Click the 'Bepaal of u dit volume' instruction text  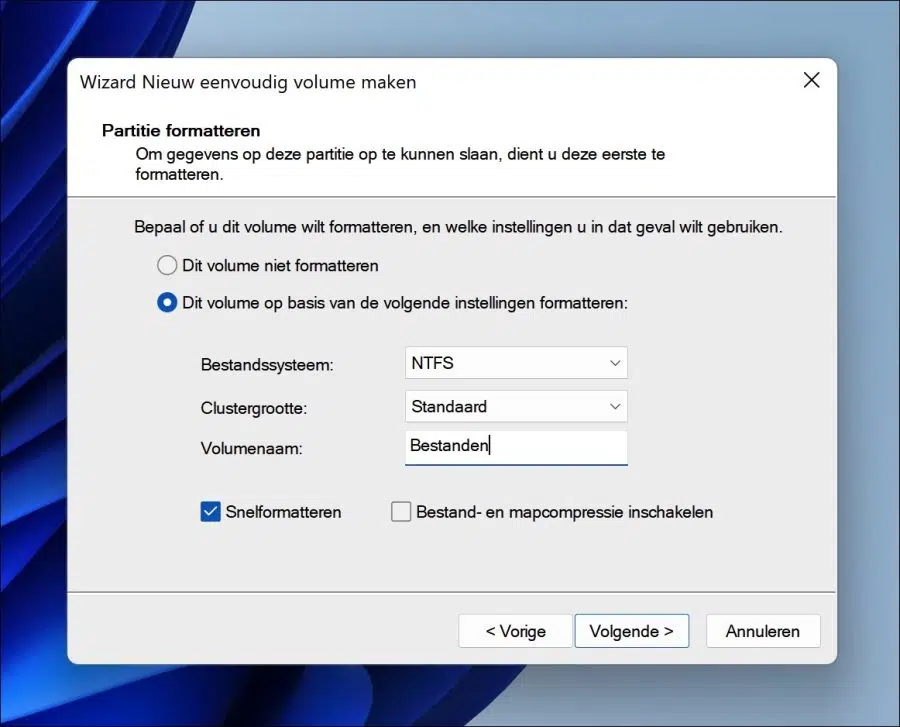pos(458,227)
